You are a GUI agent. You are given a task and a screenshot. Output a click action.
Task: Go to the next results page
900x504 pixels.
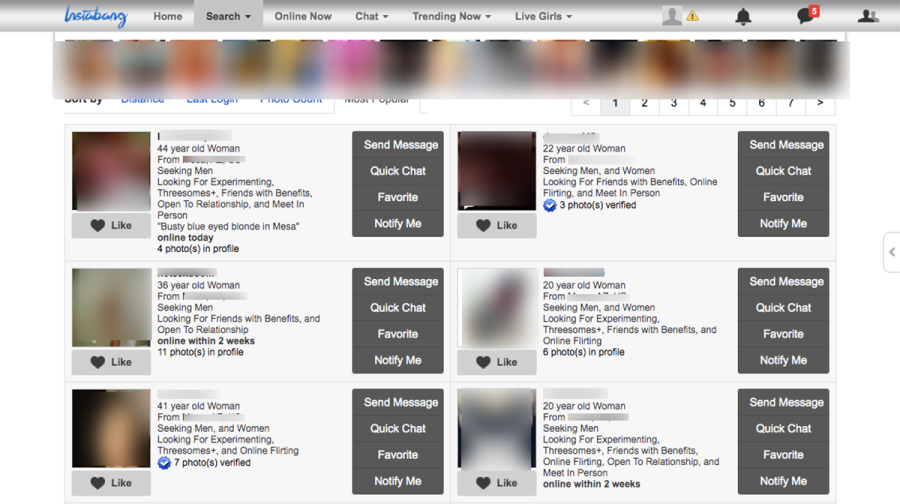(x=820, y=103)
